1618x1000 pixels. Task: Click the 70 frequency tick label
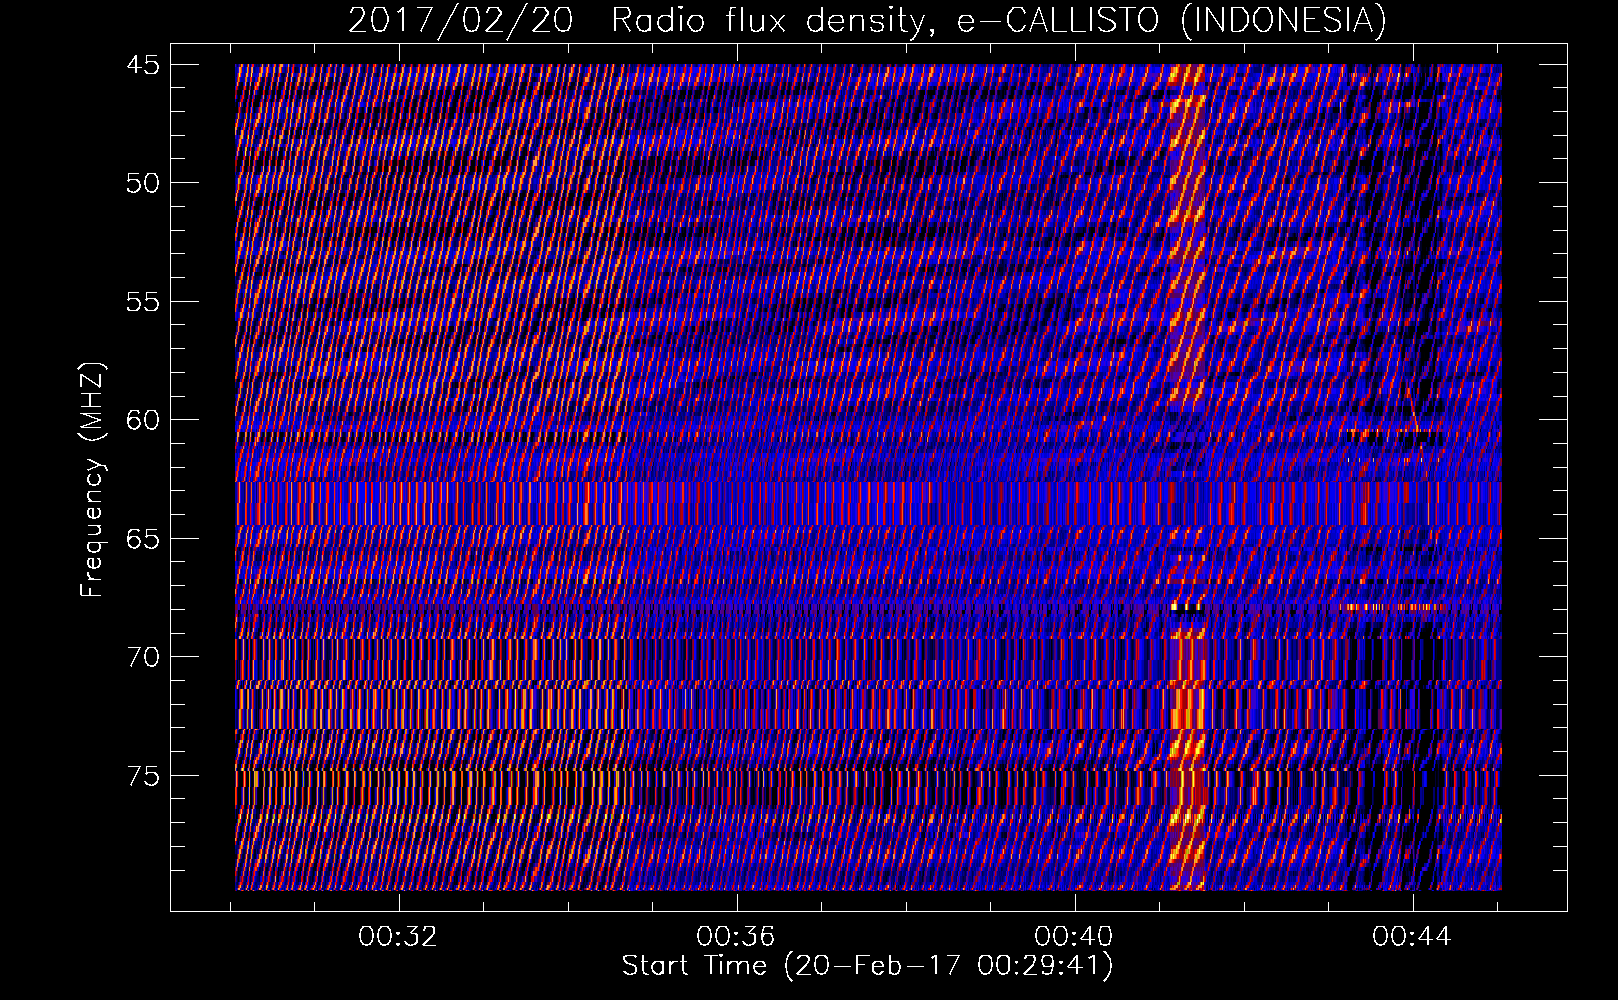[143, 657]
